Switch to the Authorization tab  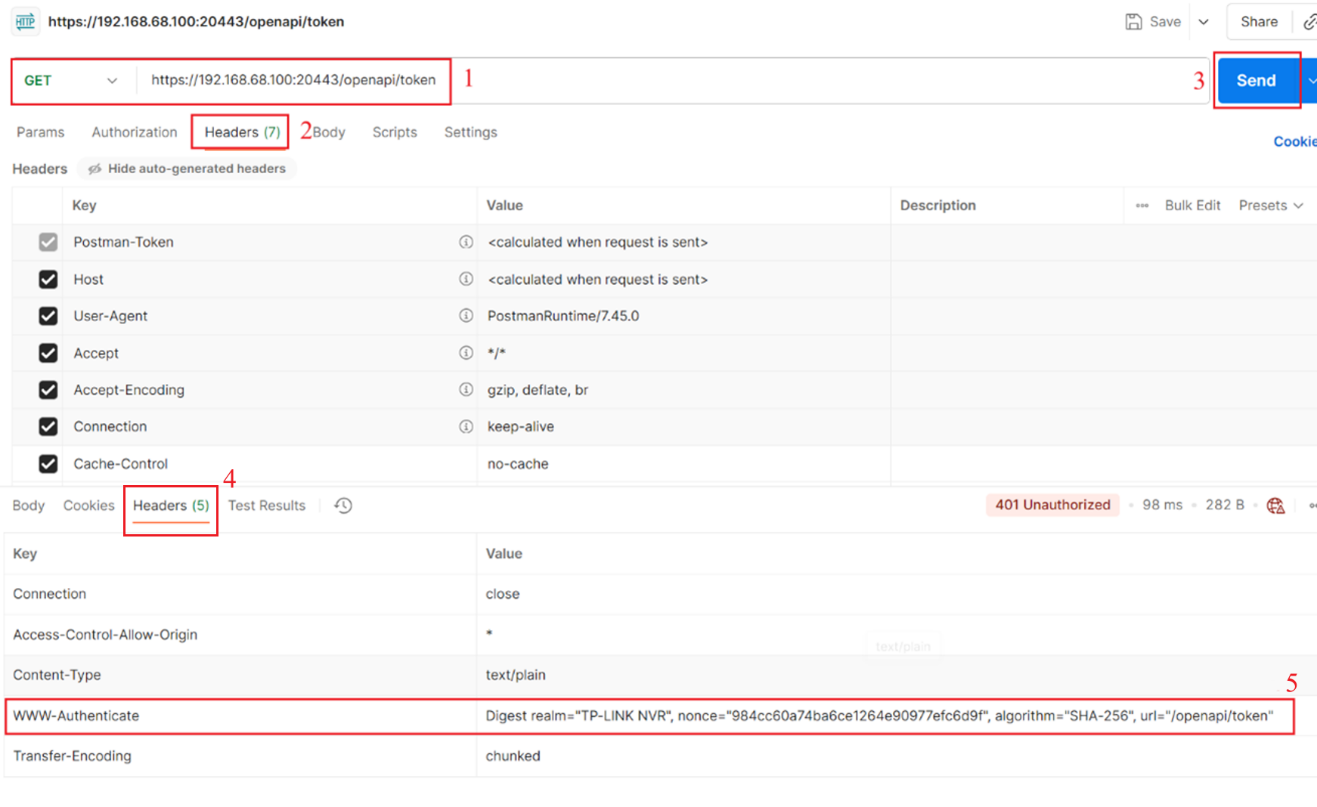134,132
